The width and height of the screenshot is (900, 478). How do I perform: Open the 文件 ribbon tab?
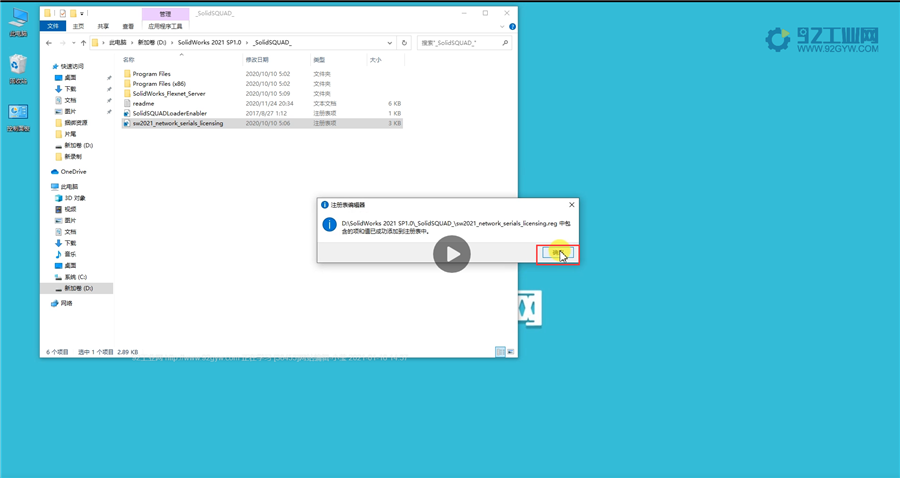pos(53,26)
